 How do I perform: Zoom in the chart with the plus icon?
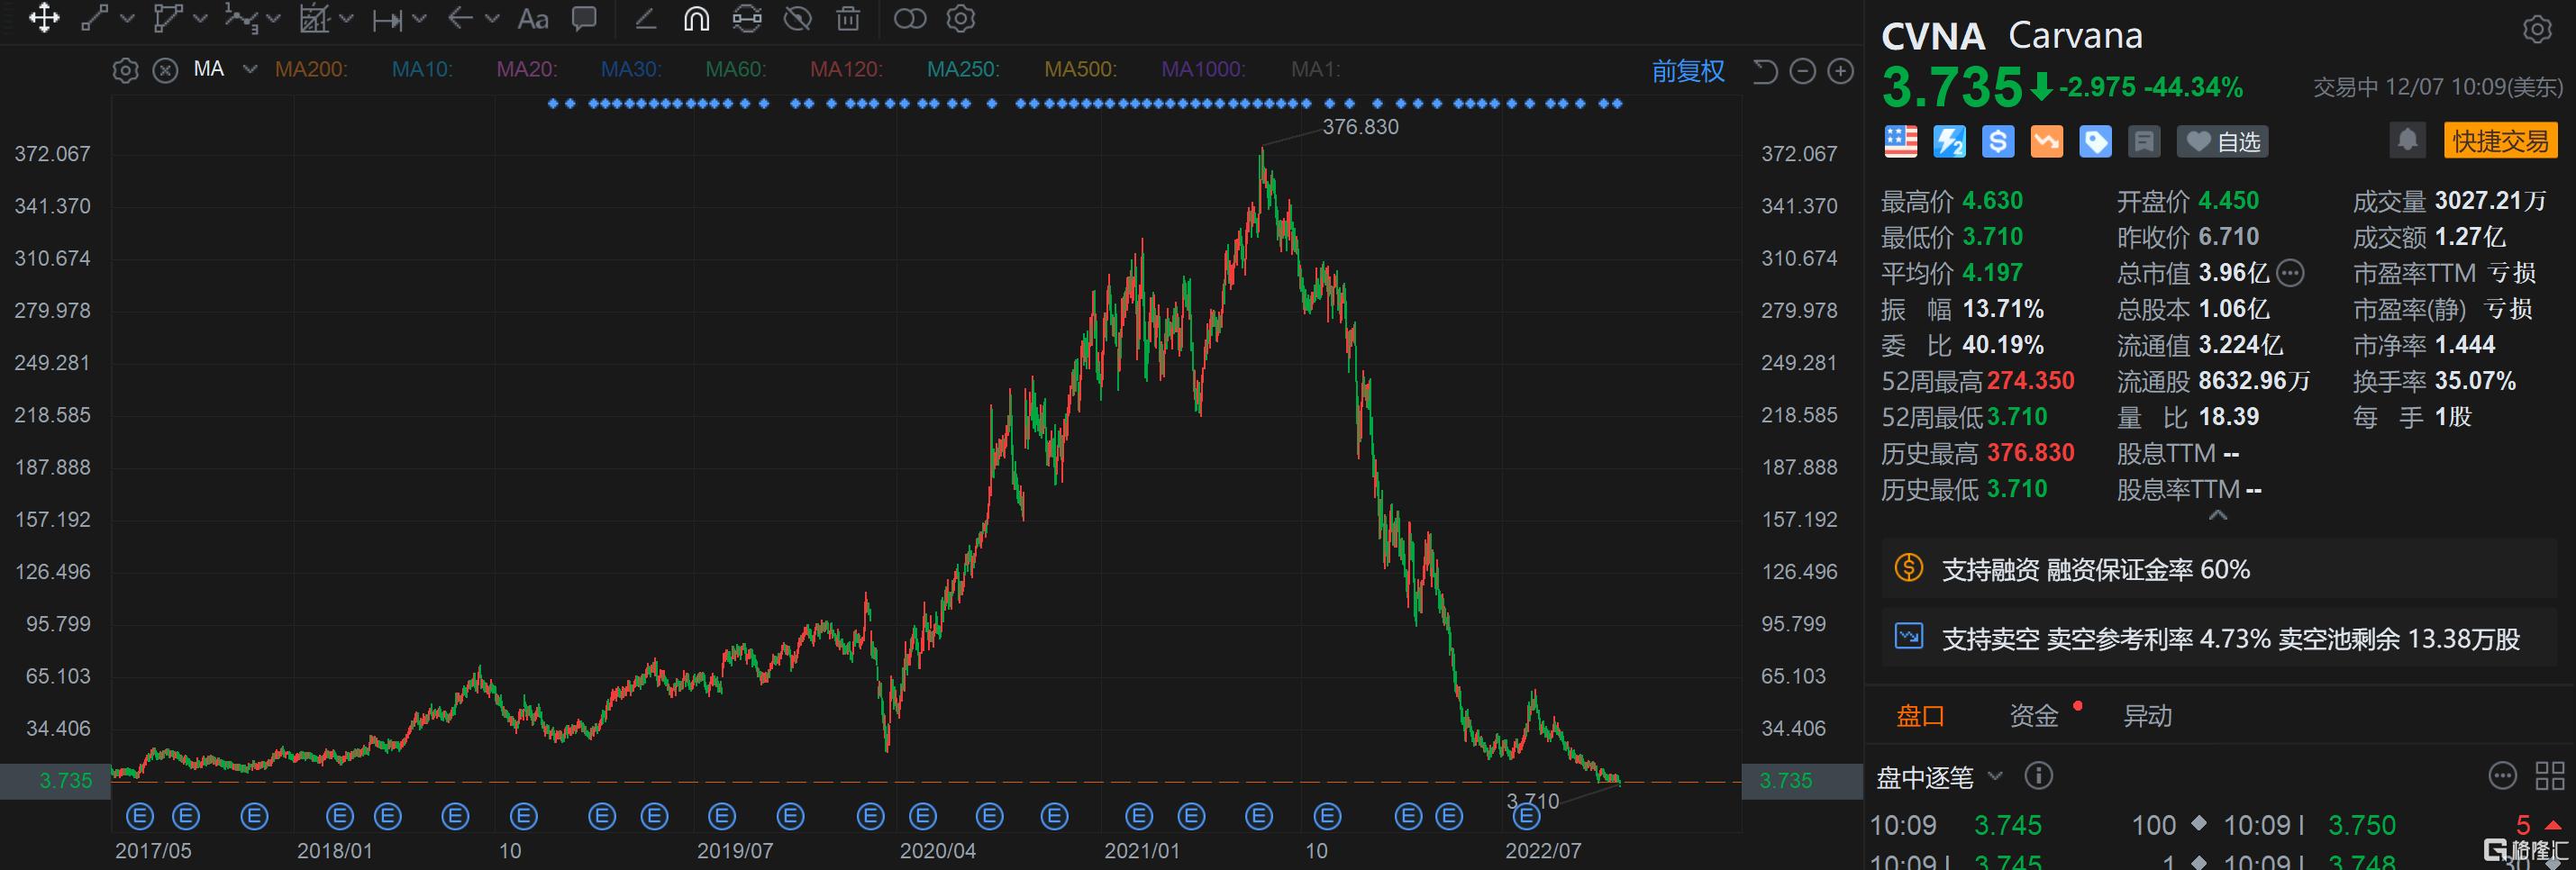(1840, 71)
